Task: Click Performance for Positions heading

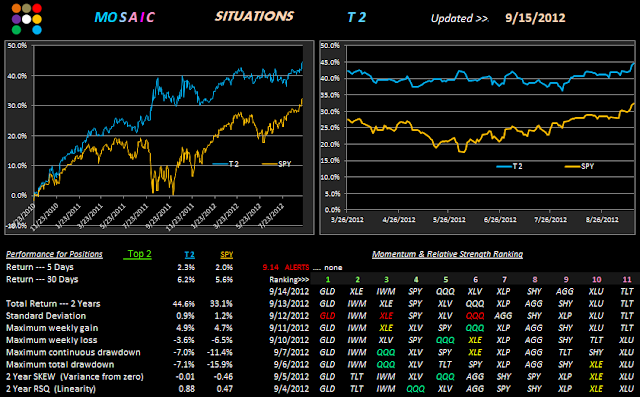Action: (54, 254)
